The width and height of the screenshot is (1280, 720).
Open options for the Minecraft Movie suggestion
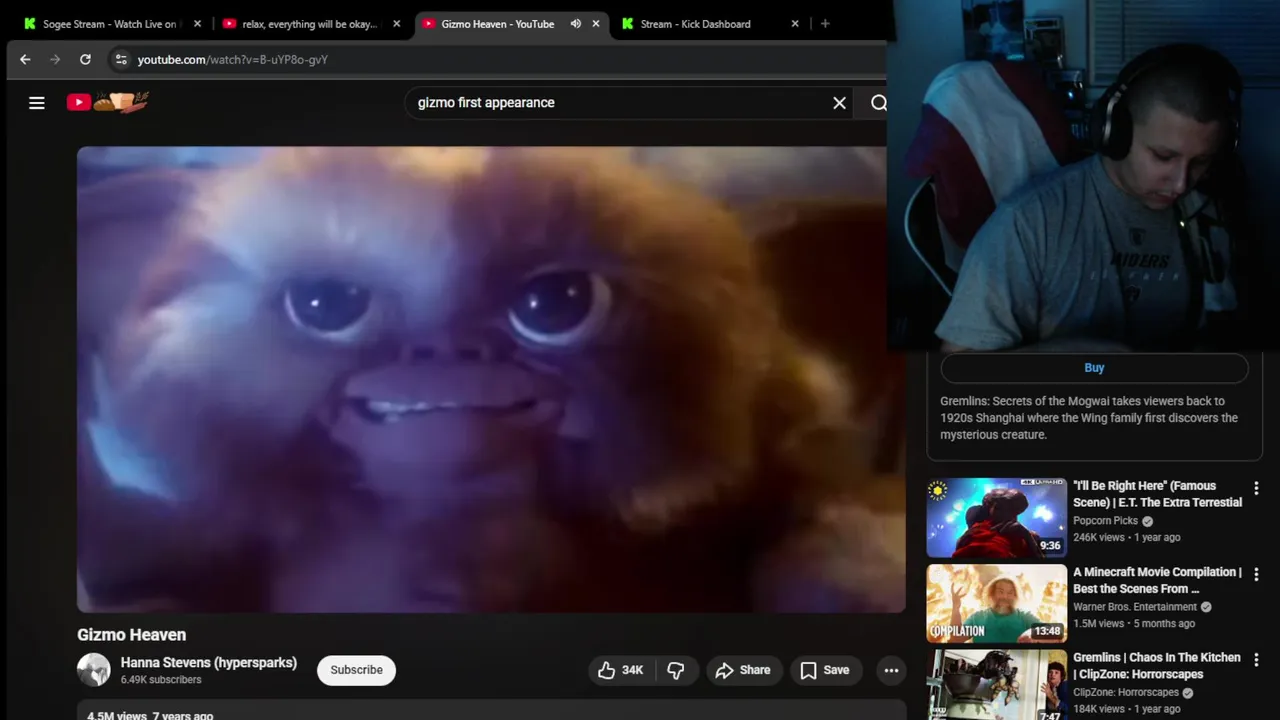[x=1256, y=575]
